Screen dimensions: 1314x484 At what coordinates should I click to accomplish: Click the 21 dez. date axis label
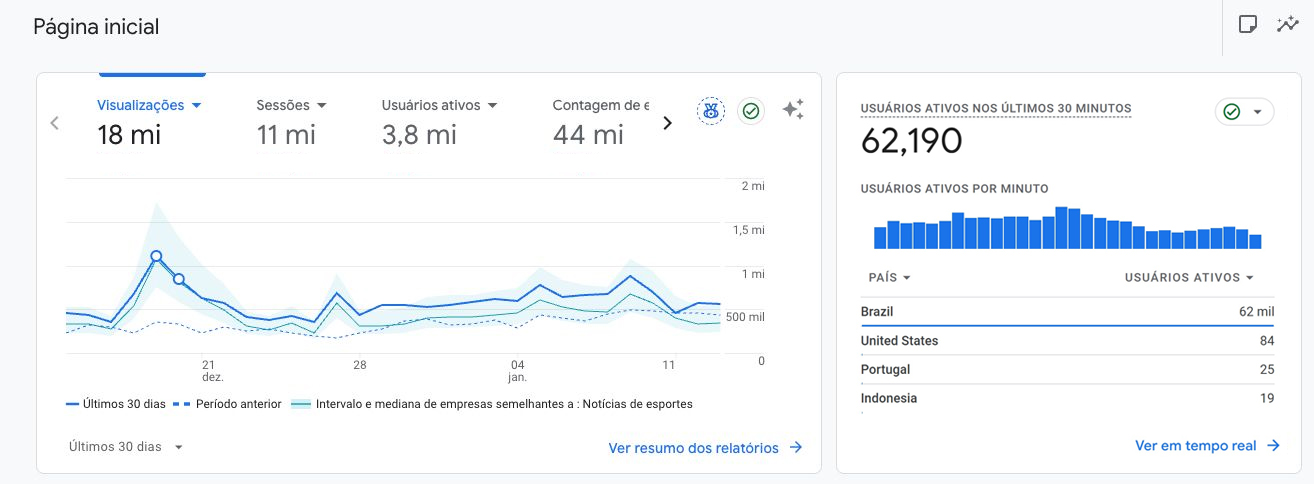(x=212, y=371)
